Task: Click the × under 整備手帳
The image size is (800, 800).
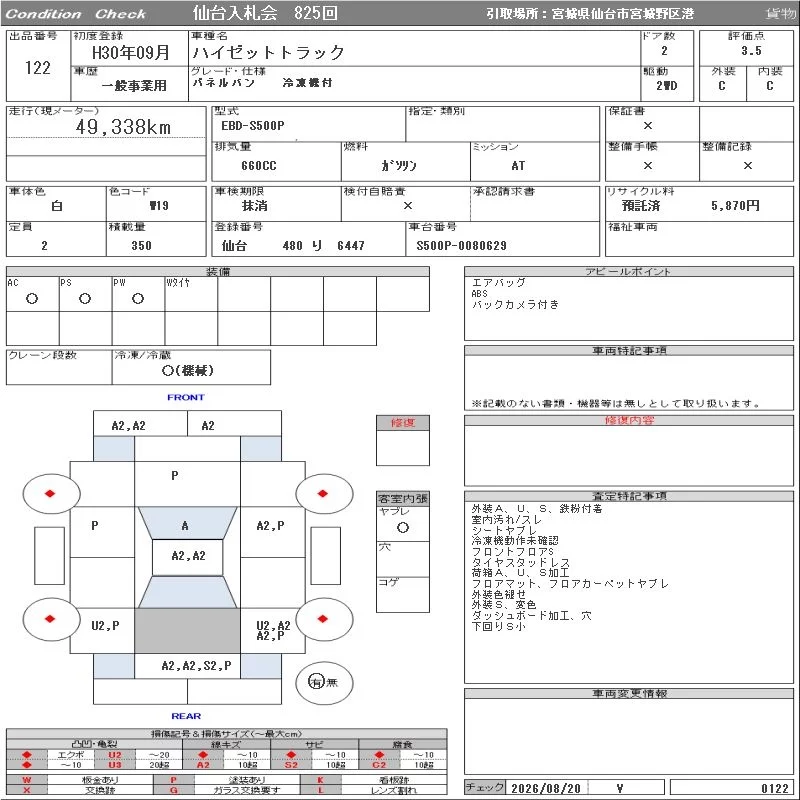Action: 648,165
